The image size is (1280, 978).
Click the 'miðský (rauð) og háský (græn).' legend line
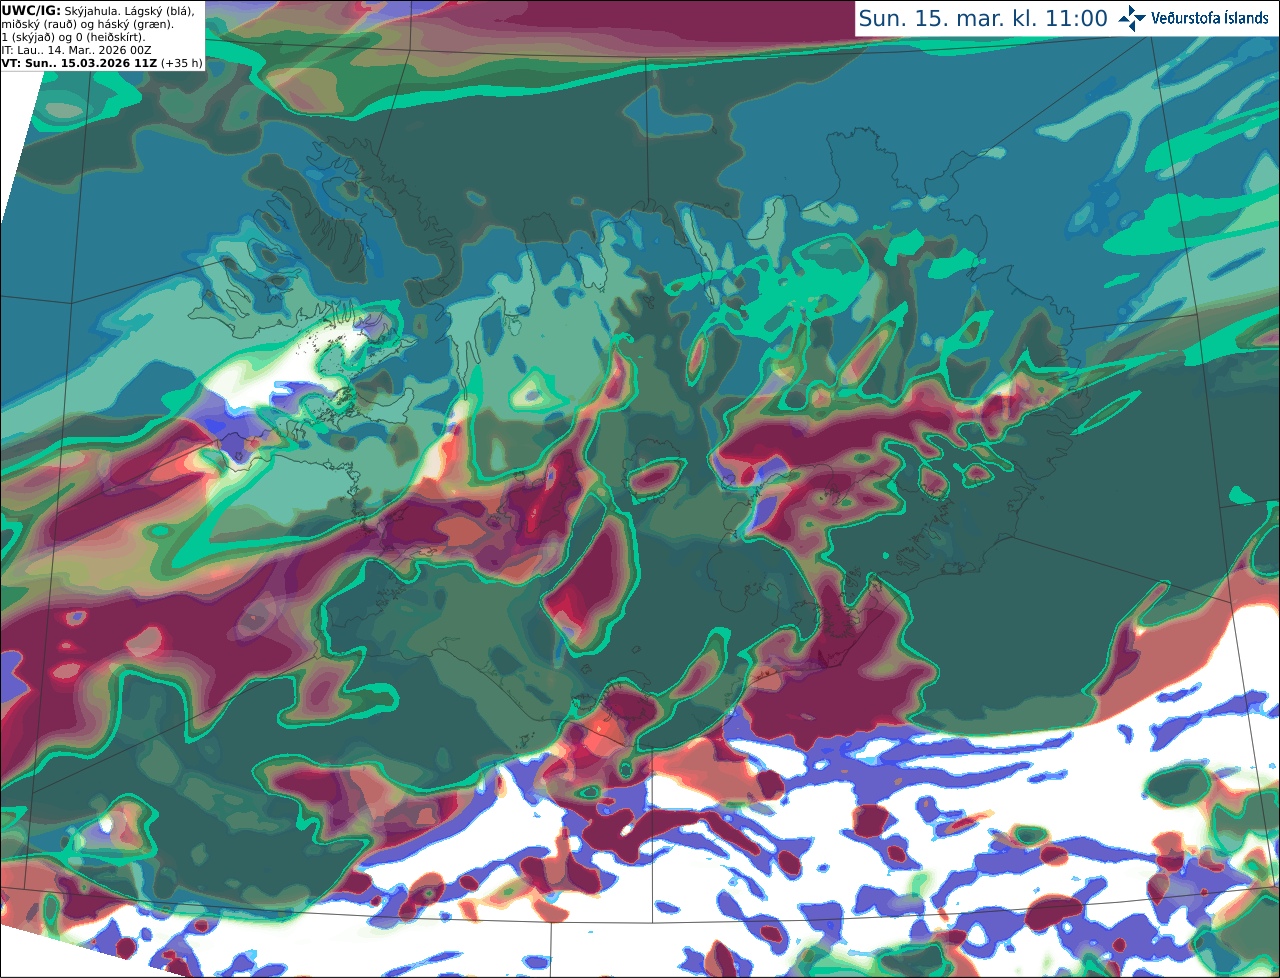click(87, 23)
